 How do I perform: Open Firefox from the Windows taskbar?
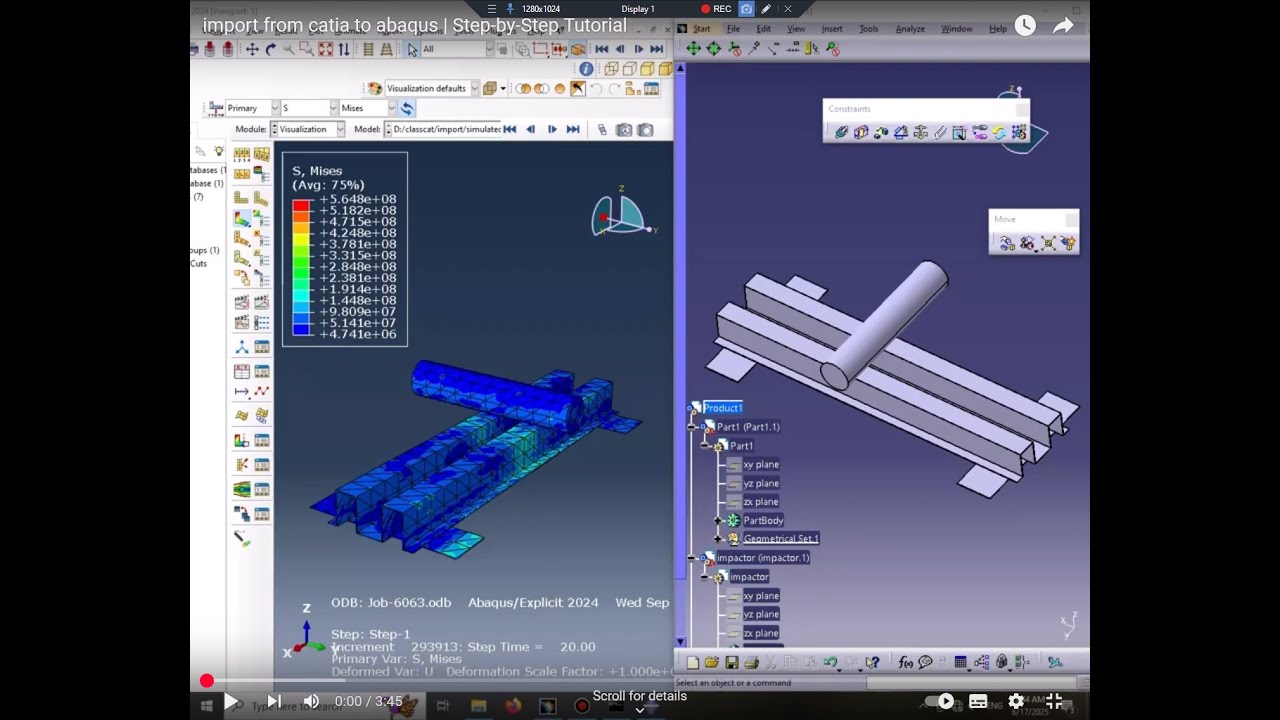click(513, 706)
